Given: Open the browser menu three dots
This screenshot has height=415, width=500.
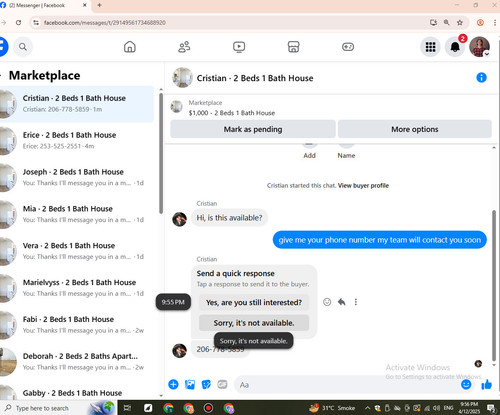Looking at the screenshot, I should coord(495,23).
